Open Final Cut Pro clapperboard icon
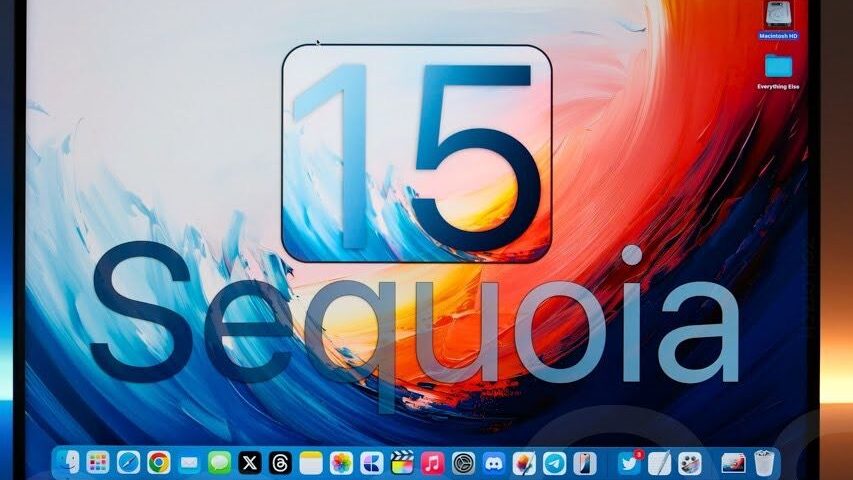Viewport: 853px width, 480px height. [402, 463]
